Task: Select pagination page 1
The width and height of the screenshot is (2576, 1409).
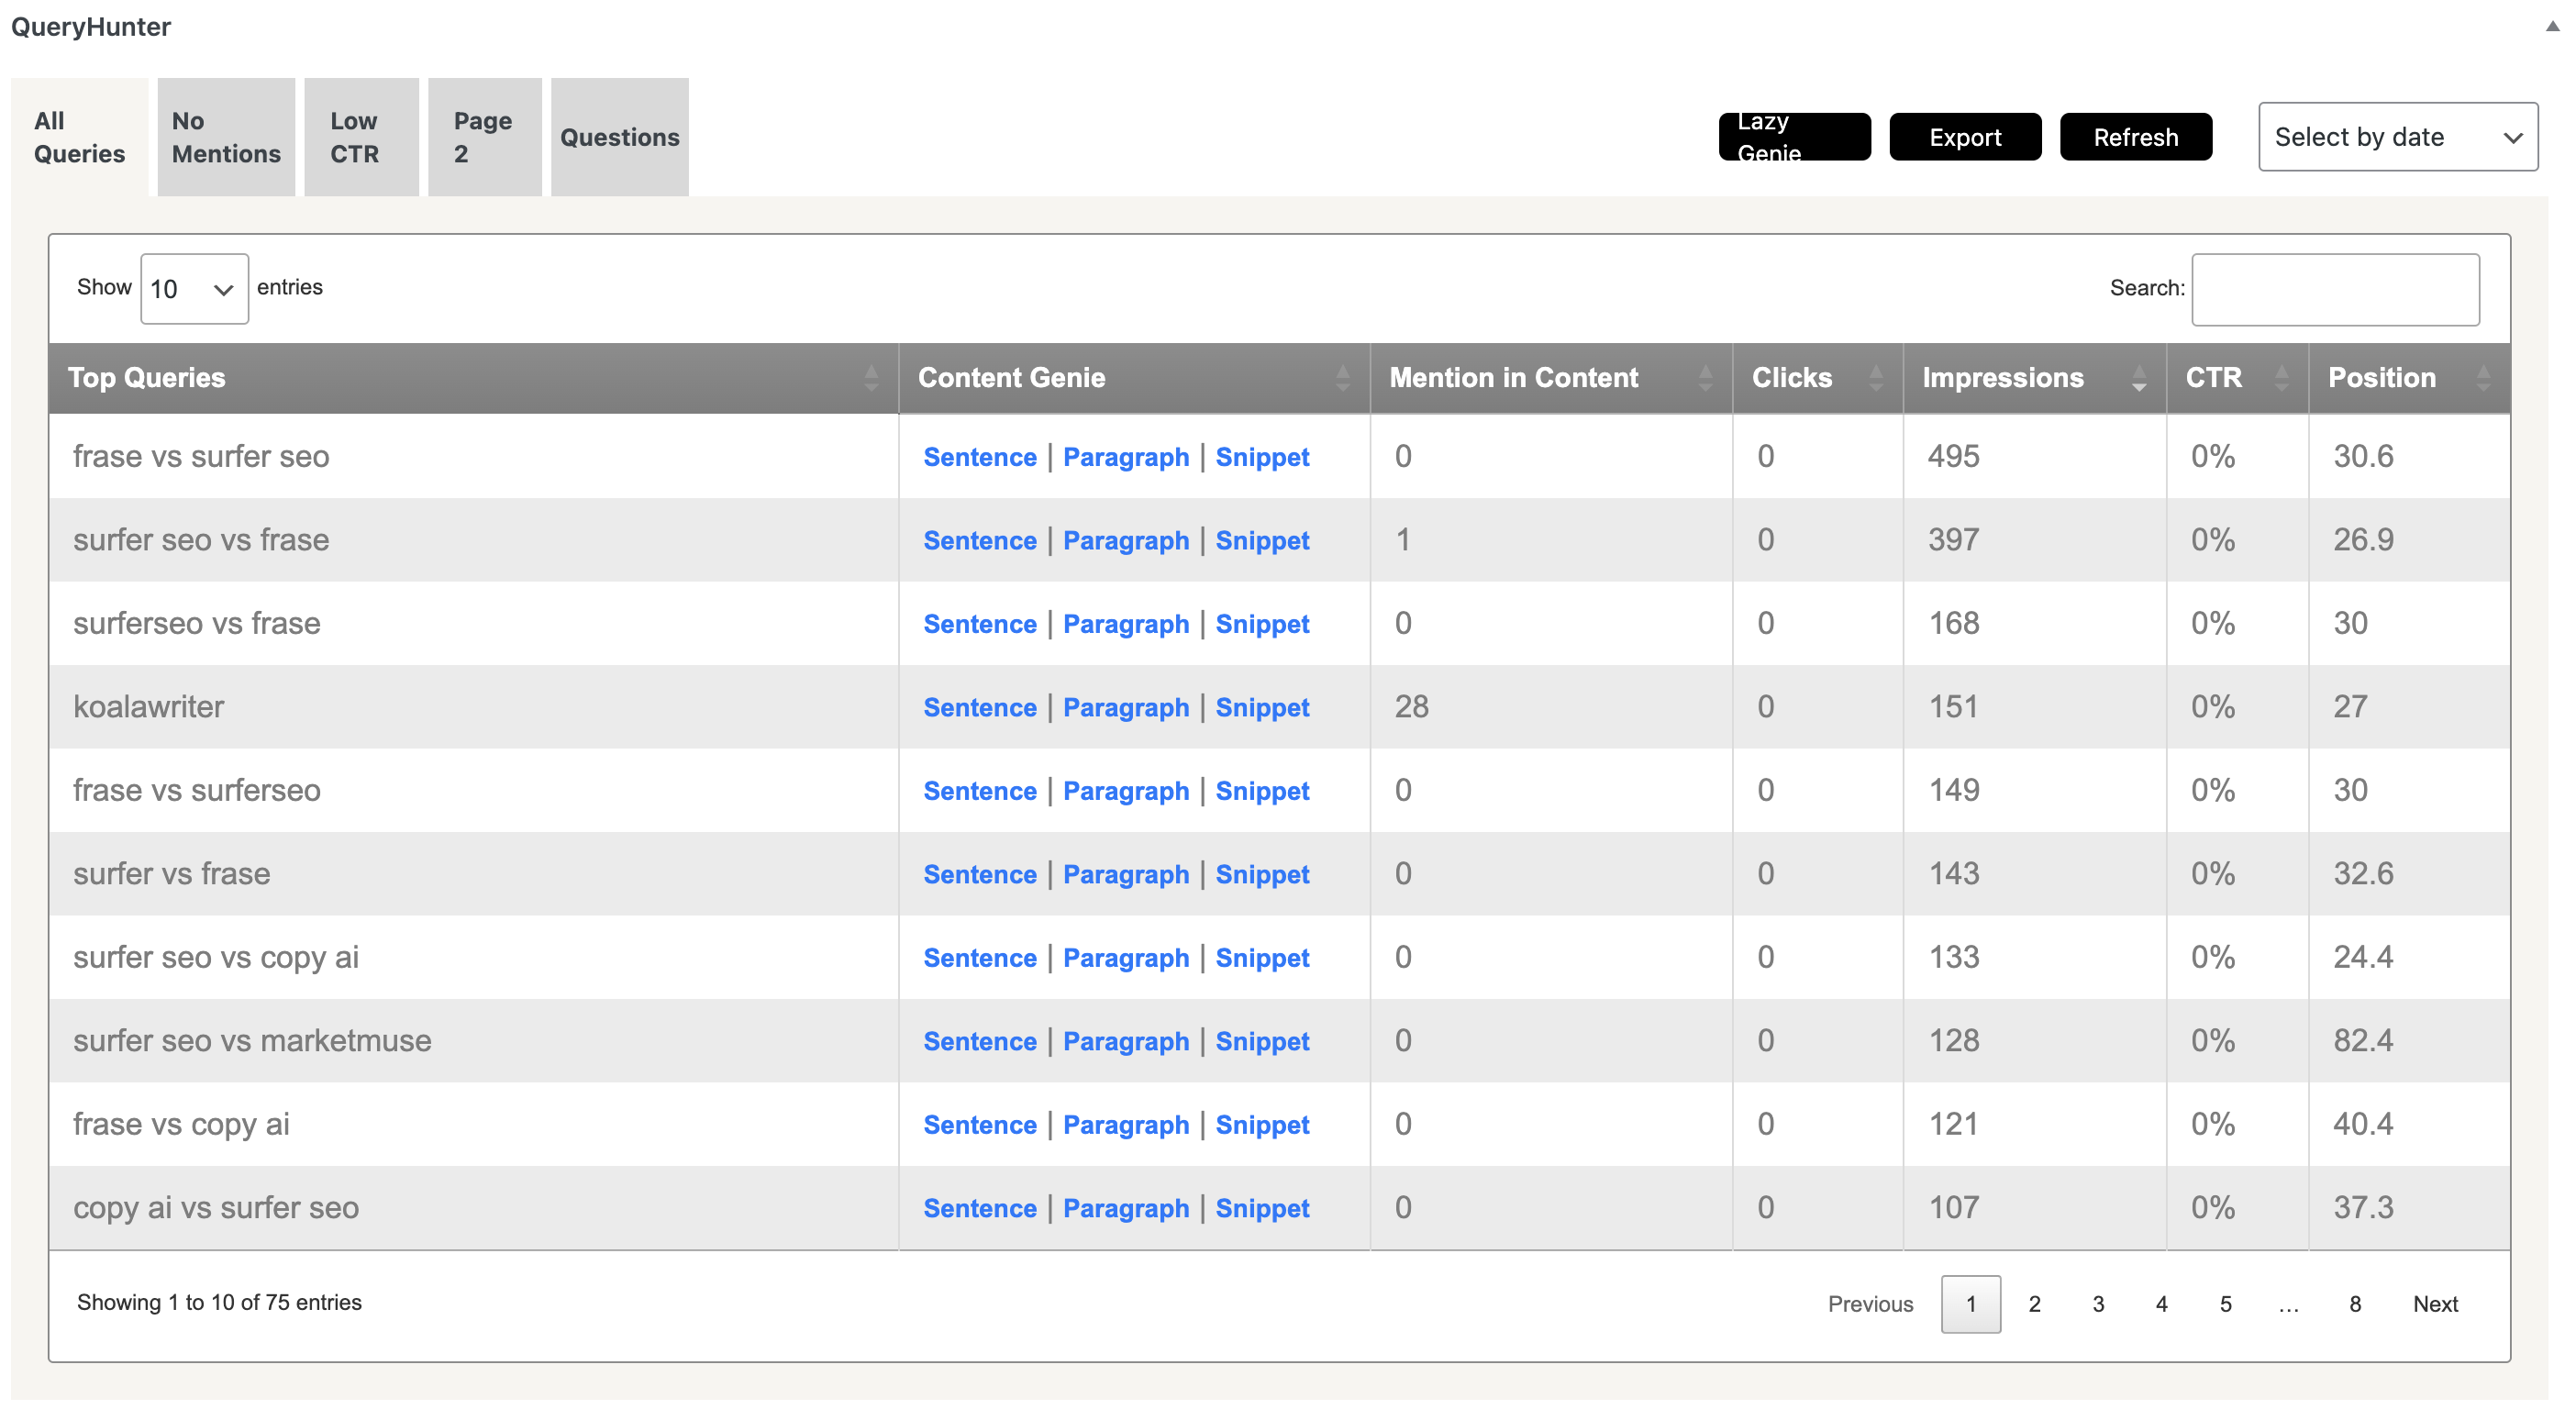Action: point(1970,1304)
